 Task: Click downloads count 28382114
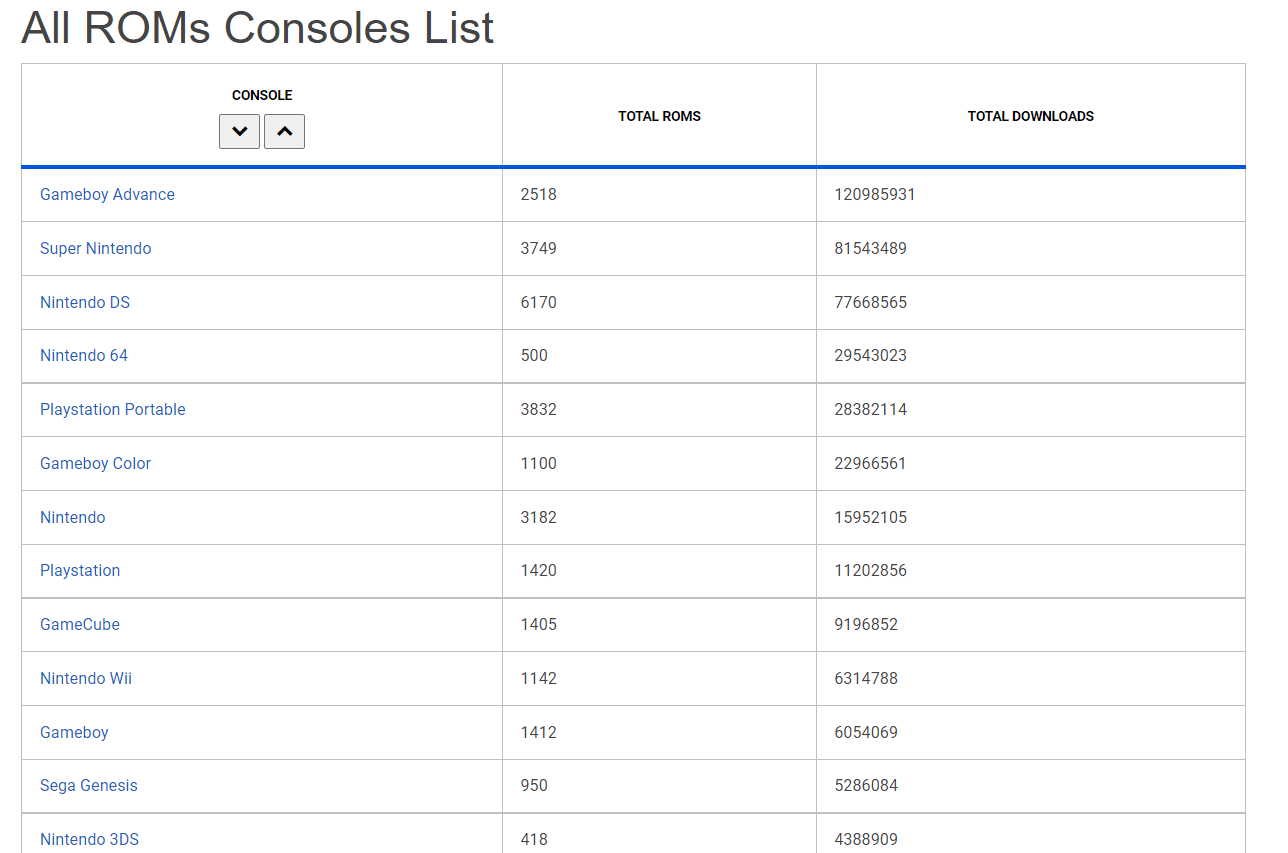tap(871, 409)
